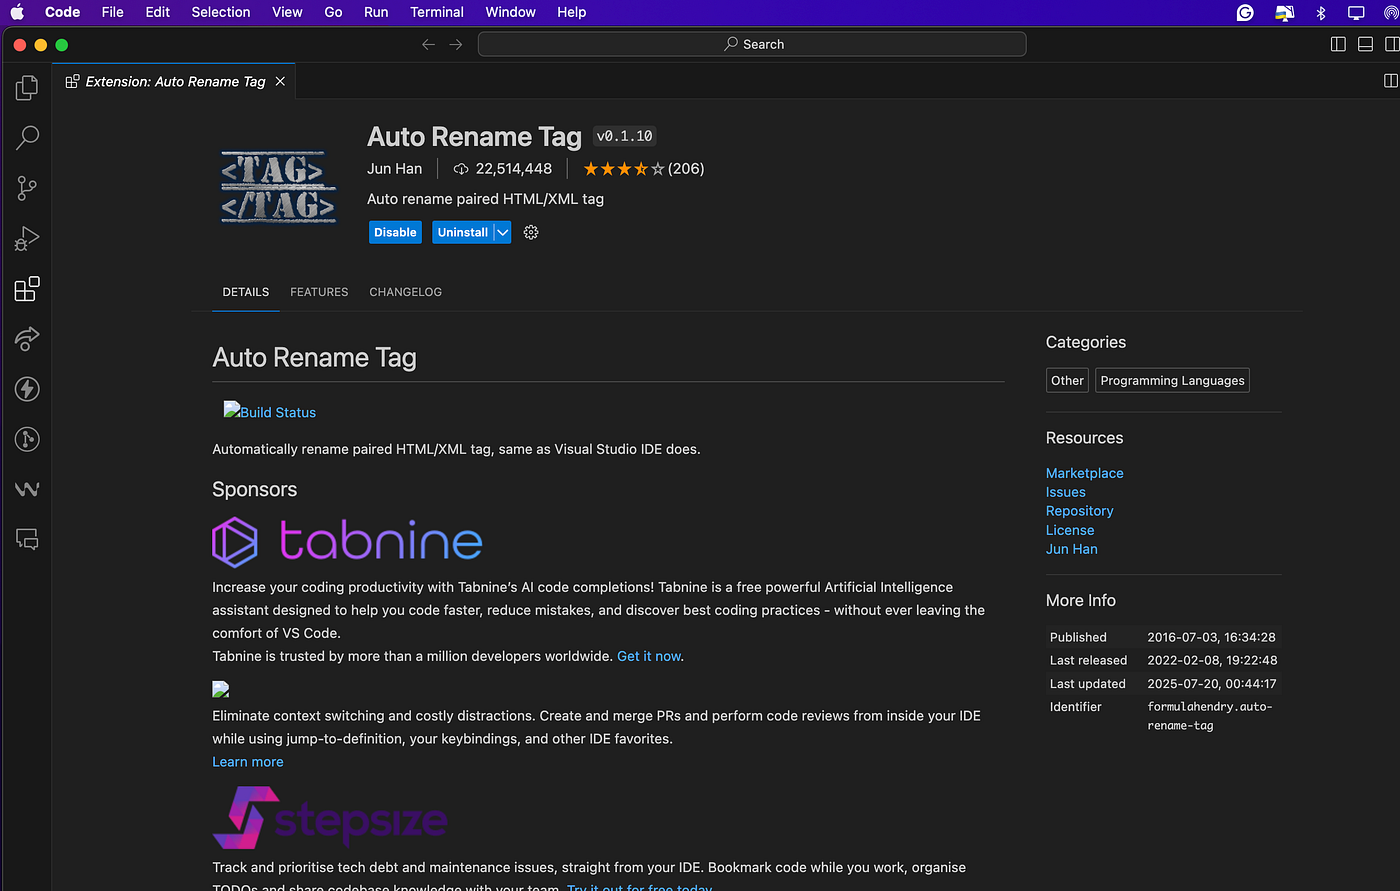Image resolution: width=1400 pixels, height=891 pixels.
Task: Switch to the CHANGELOG tab
Action: coord(405,292)
